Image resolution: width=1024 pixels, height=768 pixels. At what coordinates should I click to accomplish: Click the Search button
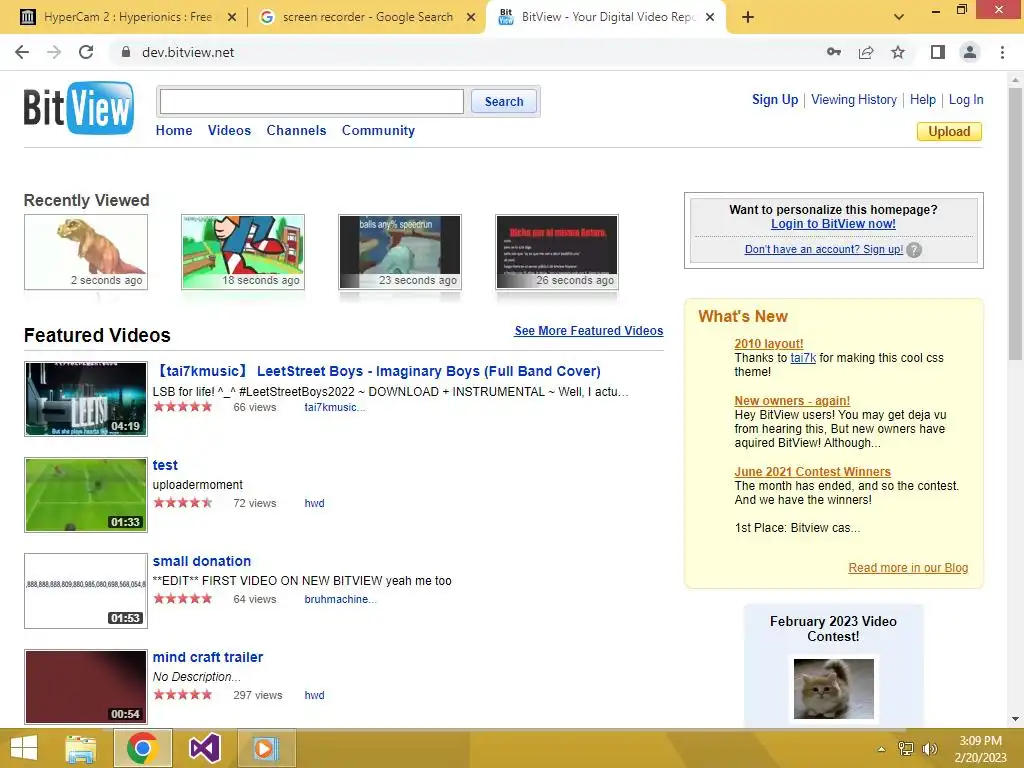click(x=504, y=102)
